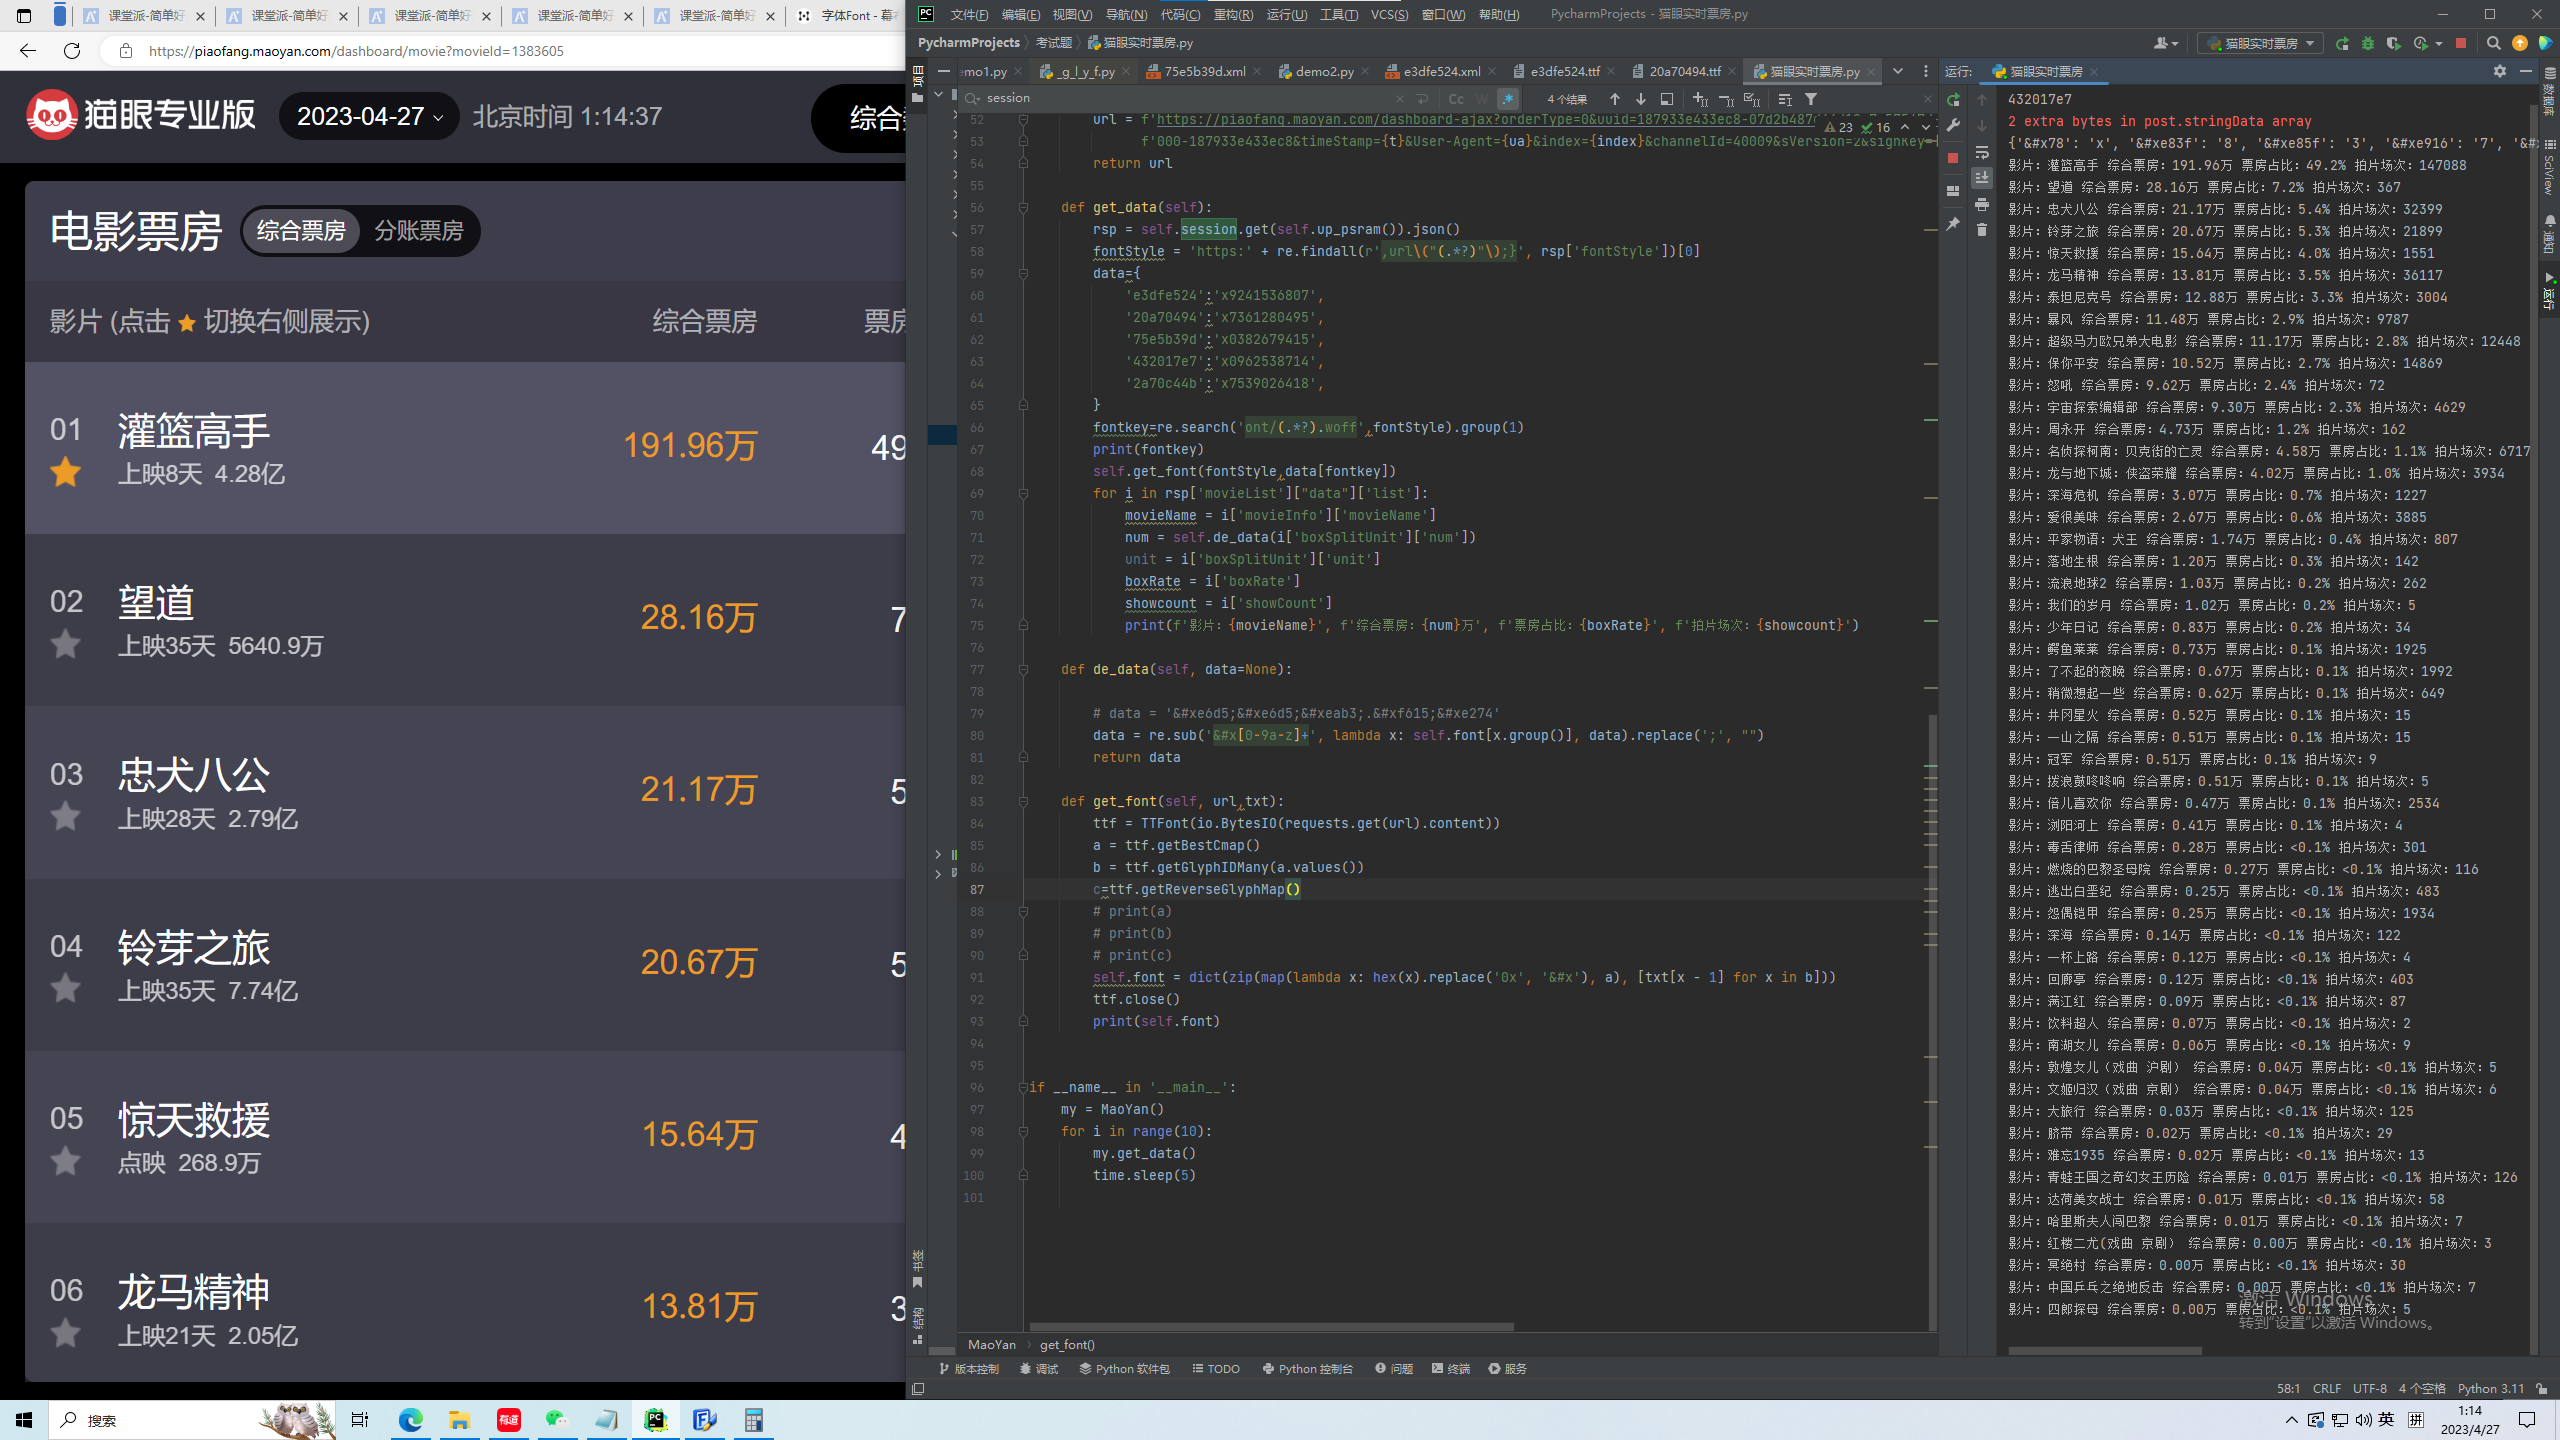The image size is (2560, 1440).
Task: Open WeChat from the Windows taskbar
Action: [557, 1420]
